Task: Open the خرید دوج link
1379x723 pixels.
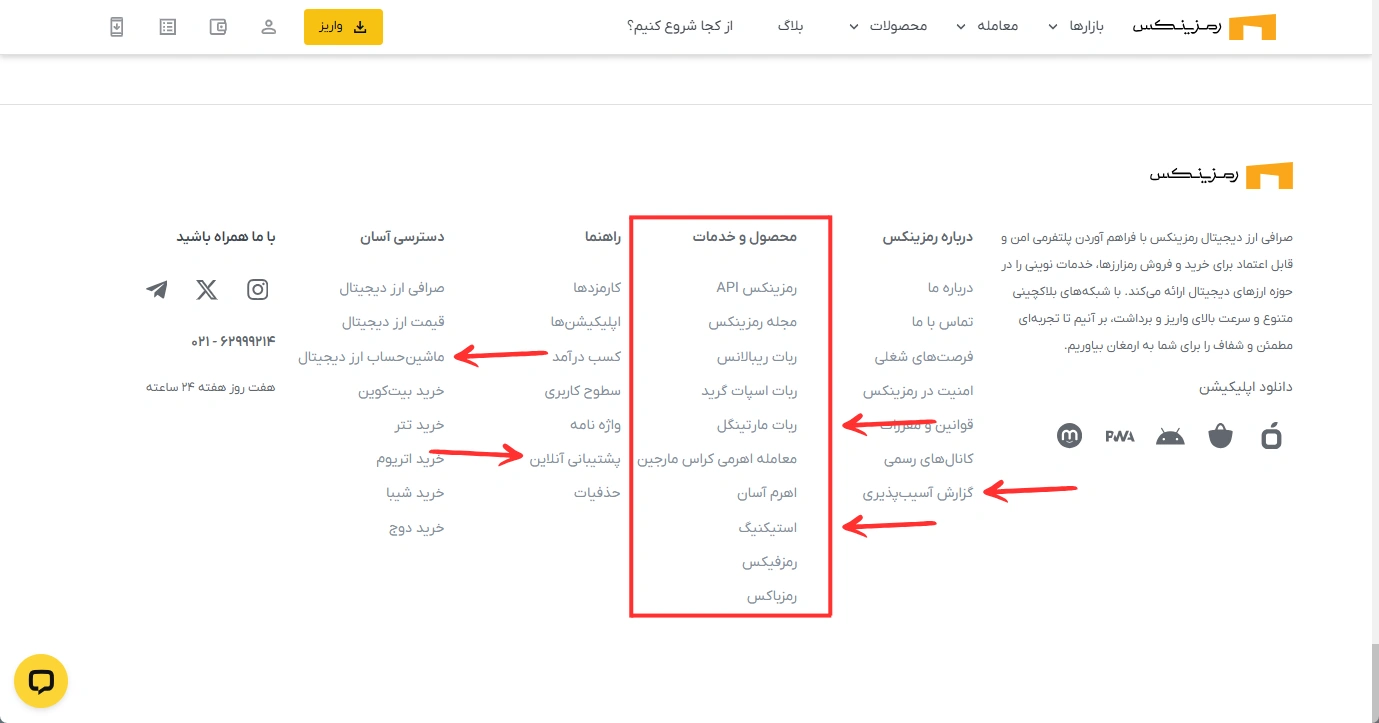Action: pyautogui.click(x=416, y=527)
